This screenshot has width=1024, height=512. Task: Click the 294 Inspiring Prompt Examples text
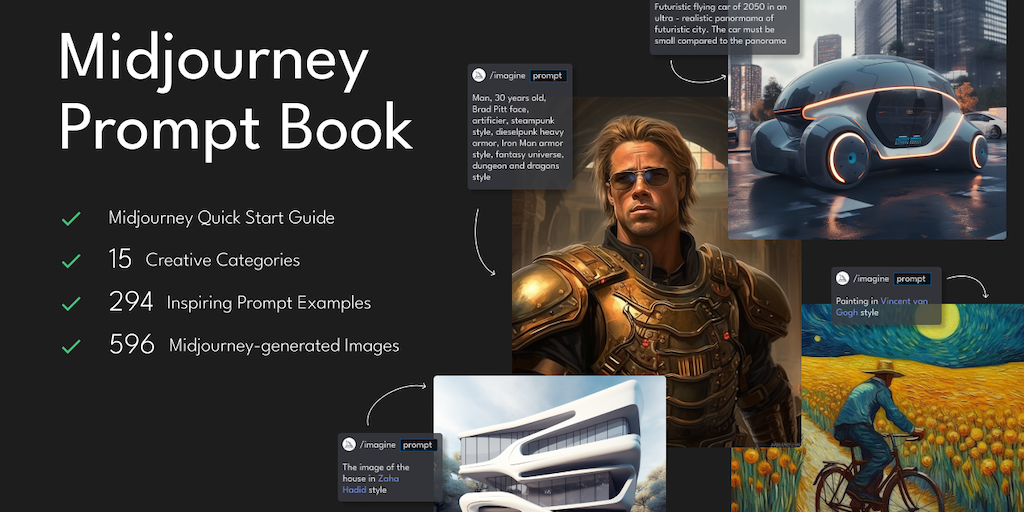pos(240,302)
